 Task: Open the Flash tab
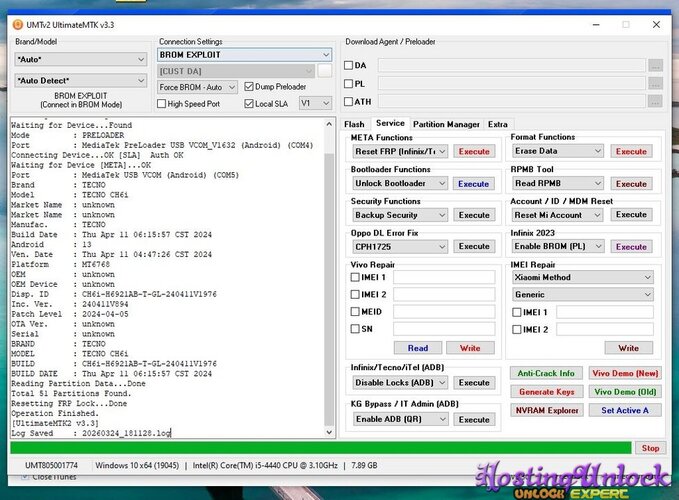coord(354,124)
